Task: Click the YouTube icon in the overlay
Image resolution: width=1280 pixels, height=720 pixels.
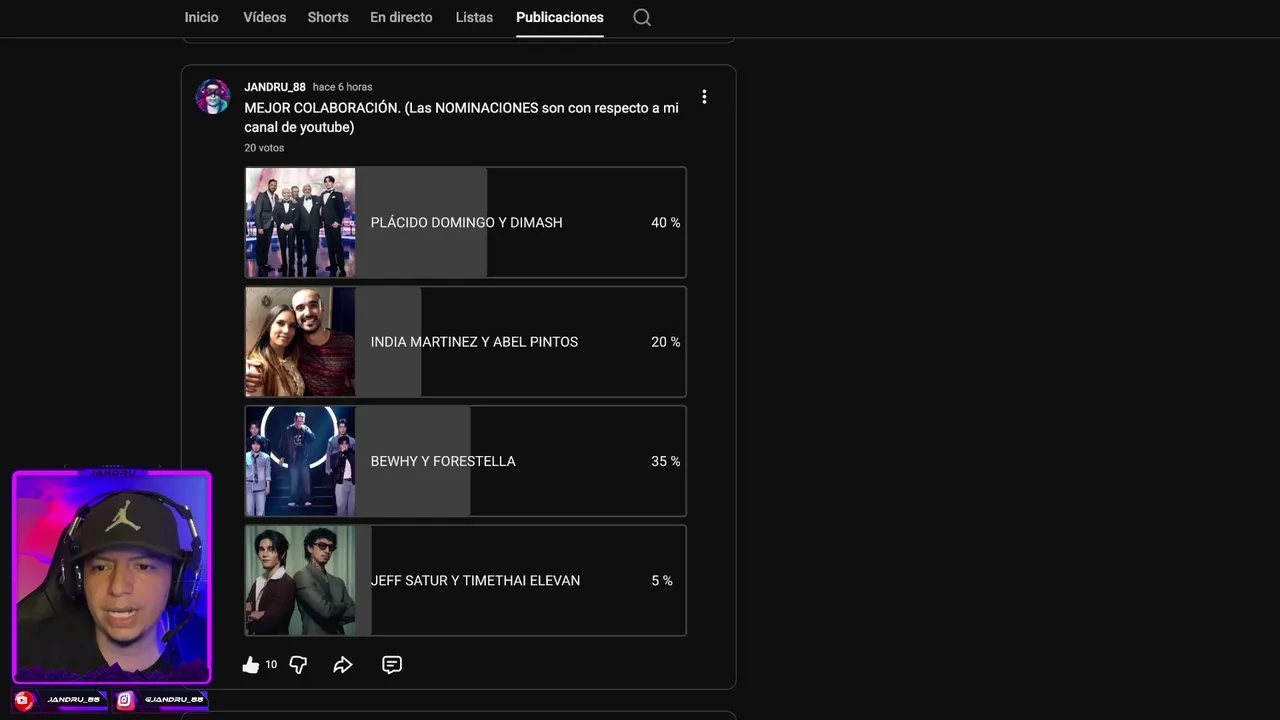Action: (x=24, y=700)
